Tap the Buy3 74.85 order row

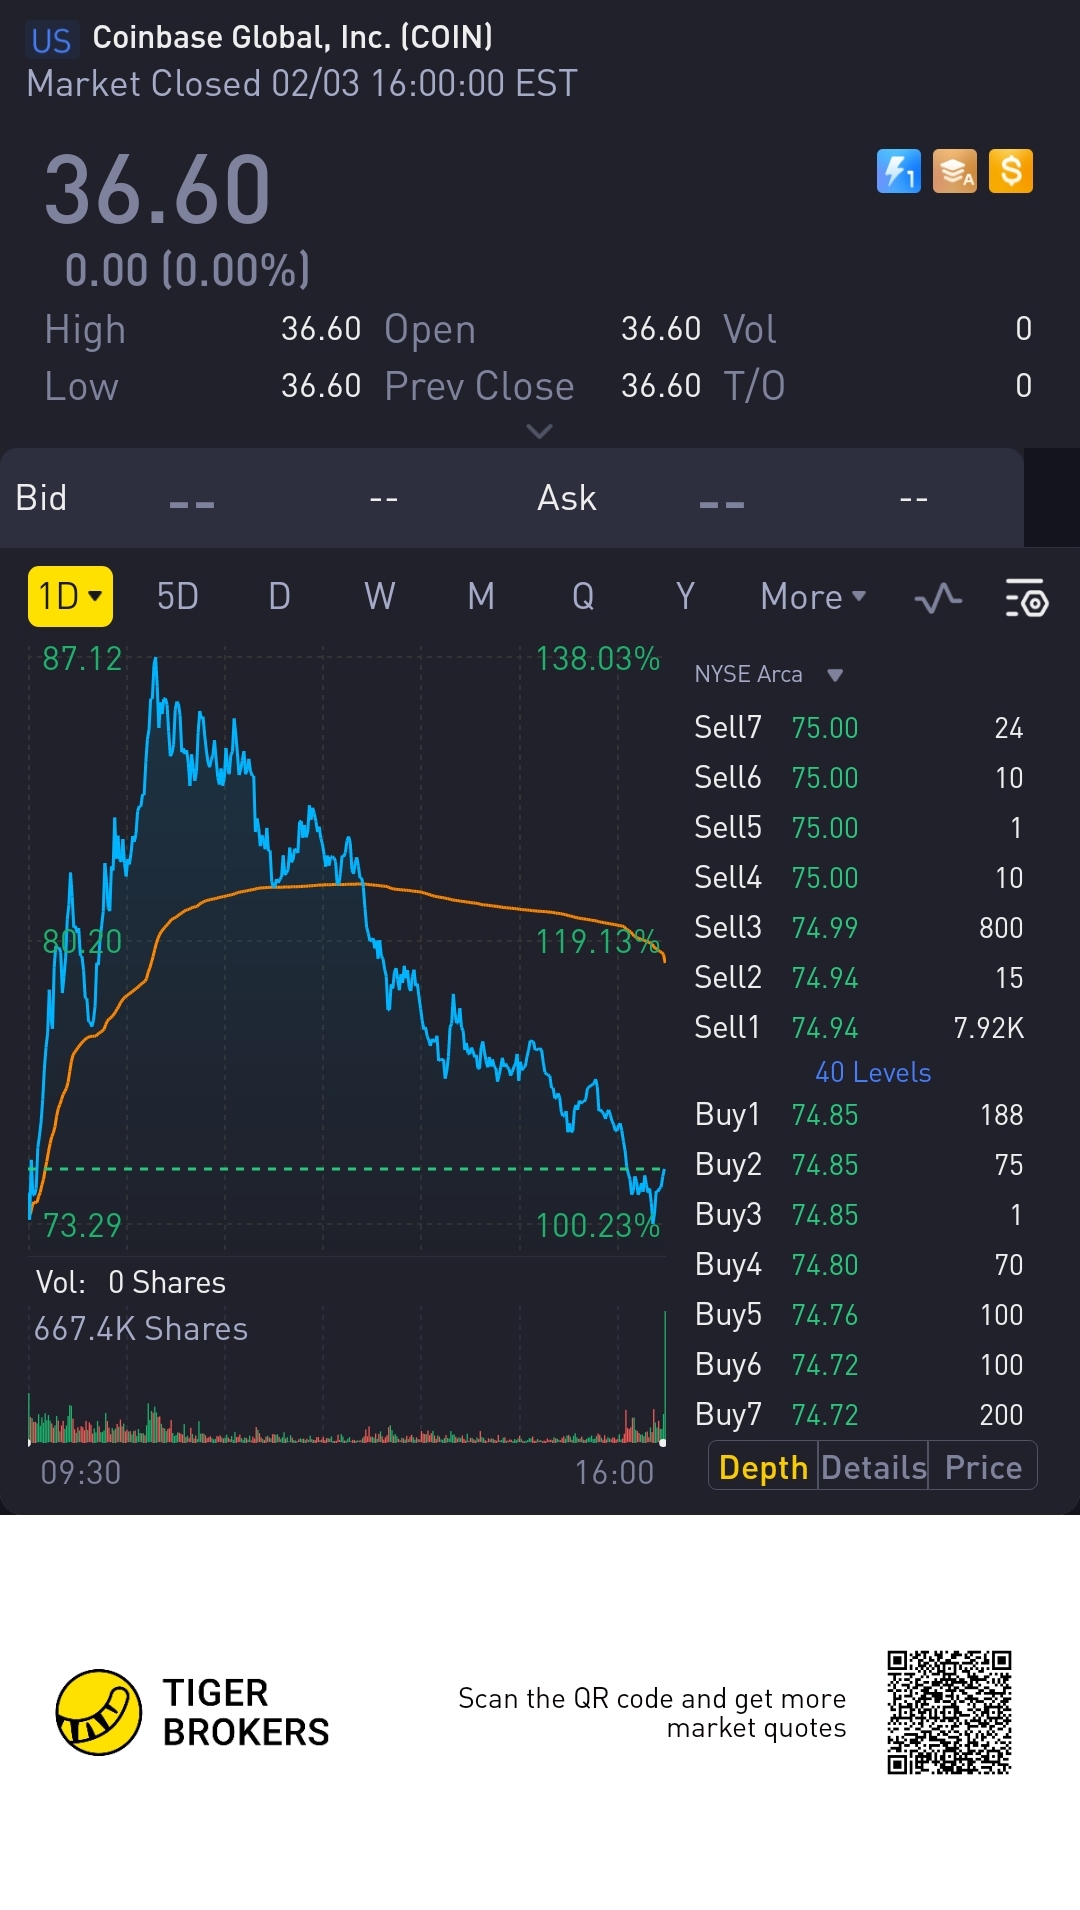(x=859, y=1215)
